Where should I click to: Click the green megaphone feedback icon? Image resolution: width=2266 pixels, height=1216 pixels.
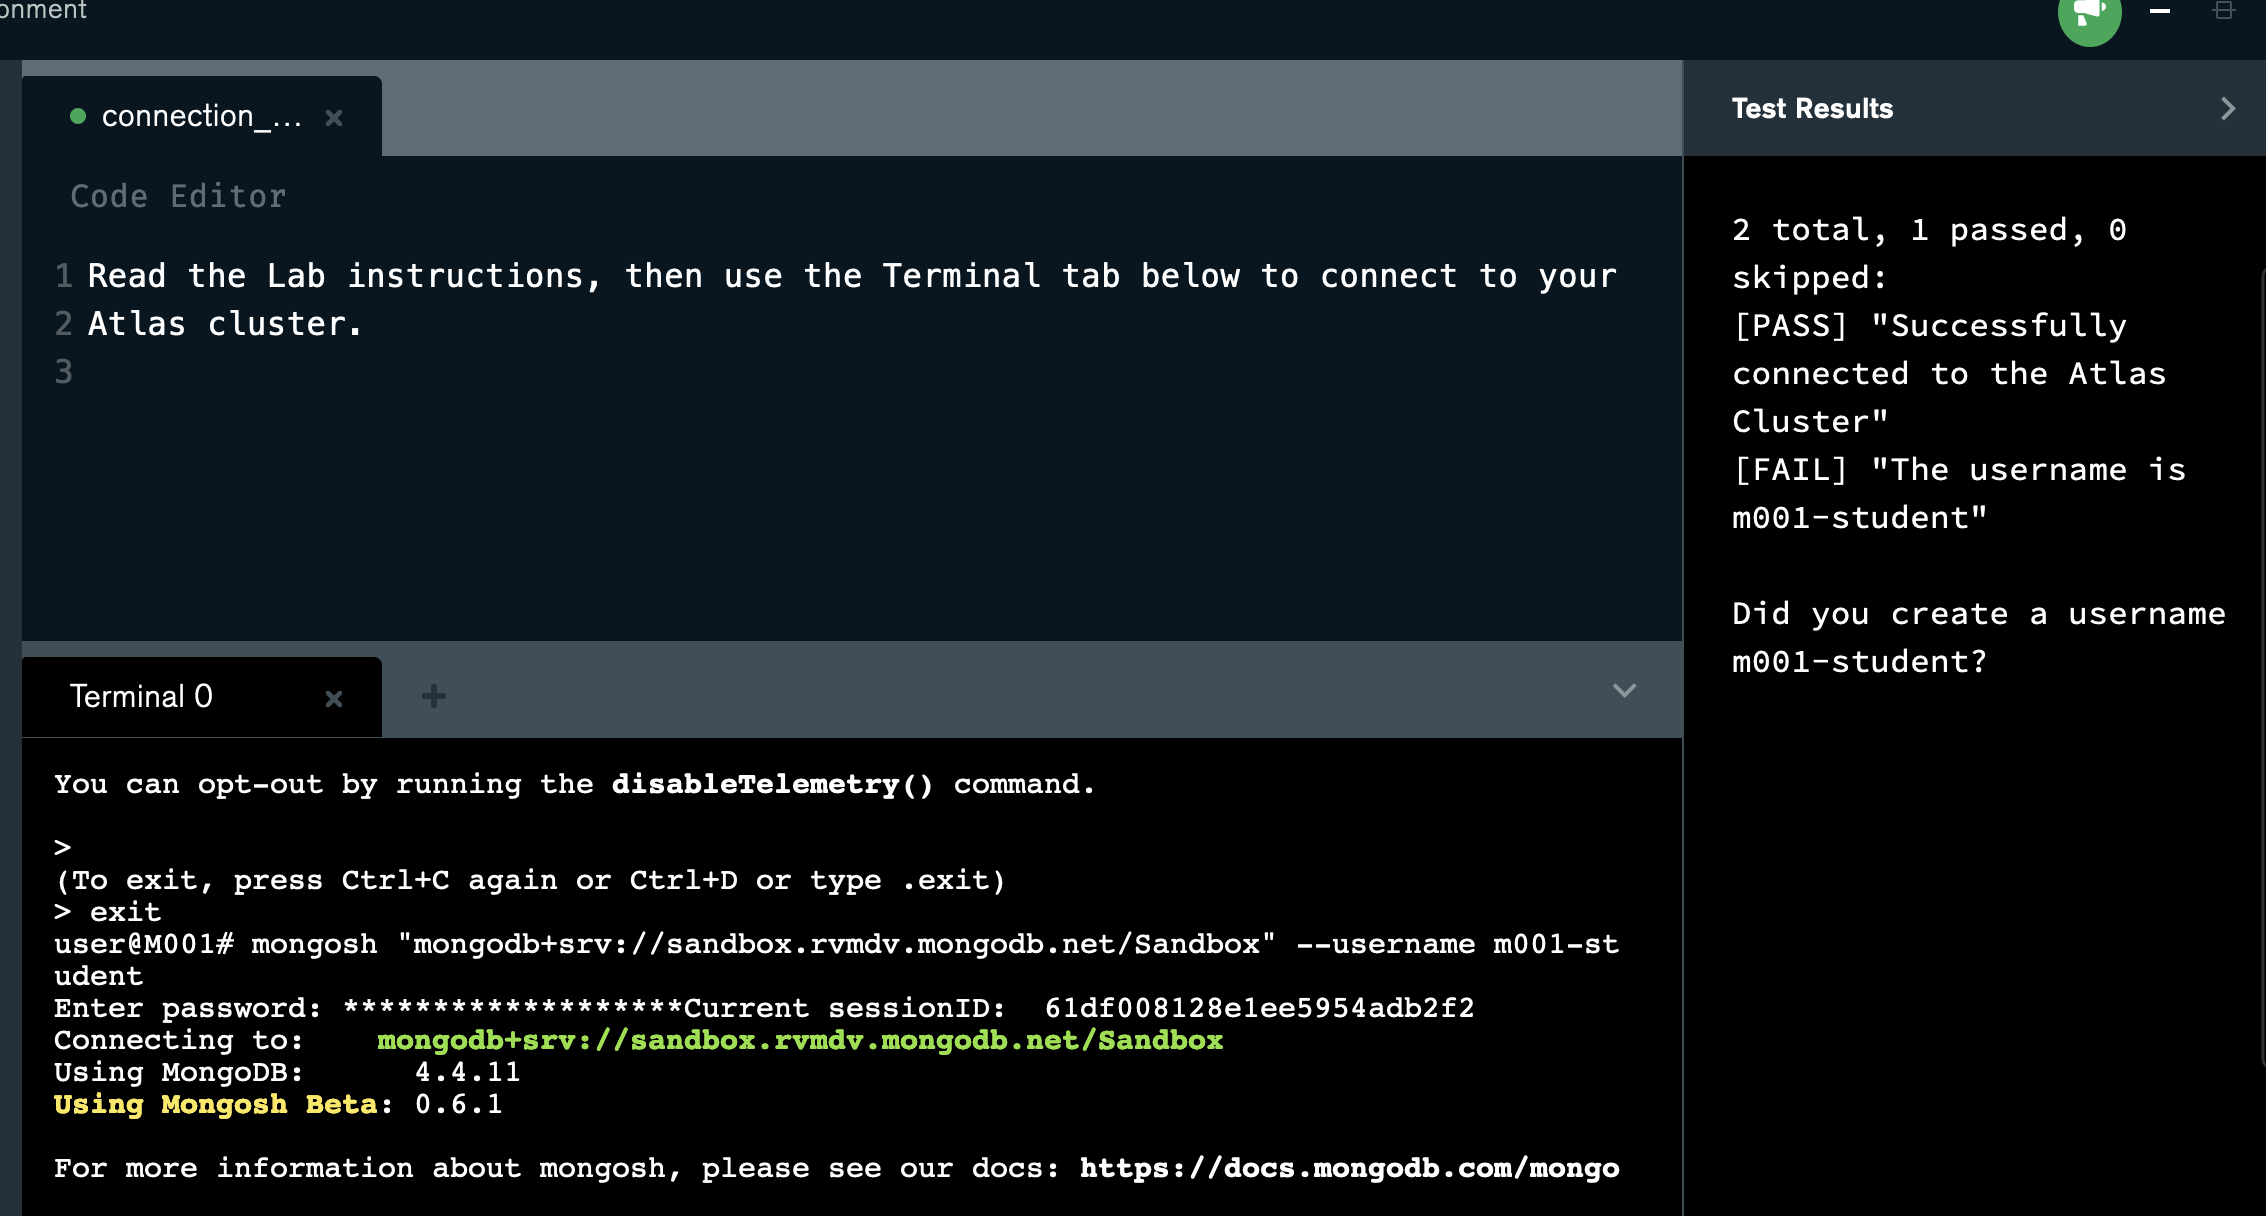click(x=2089, y=16)
